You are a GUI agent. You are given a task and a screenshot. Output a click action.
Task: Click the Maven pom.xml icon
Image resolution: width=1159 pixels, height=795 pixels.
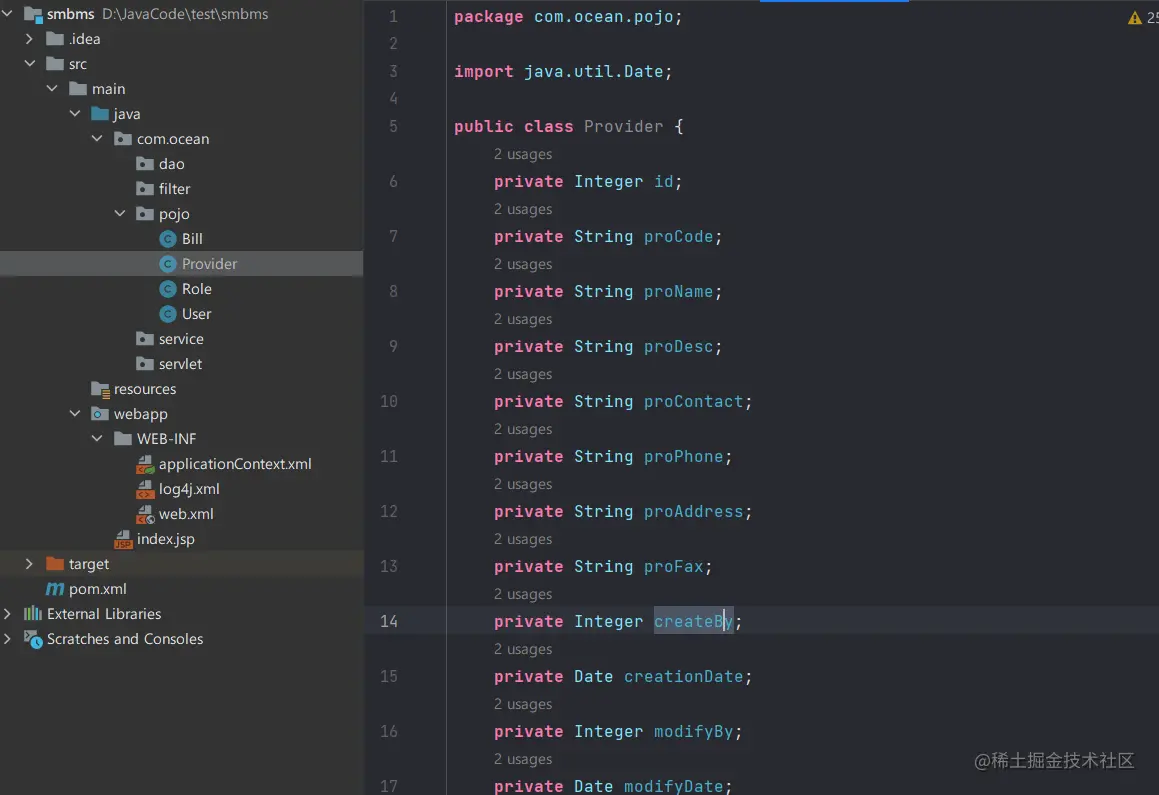[55, 590]
